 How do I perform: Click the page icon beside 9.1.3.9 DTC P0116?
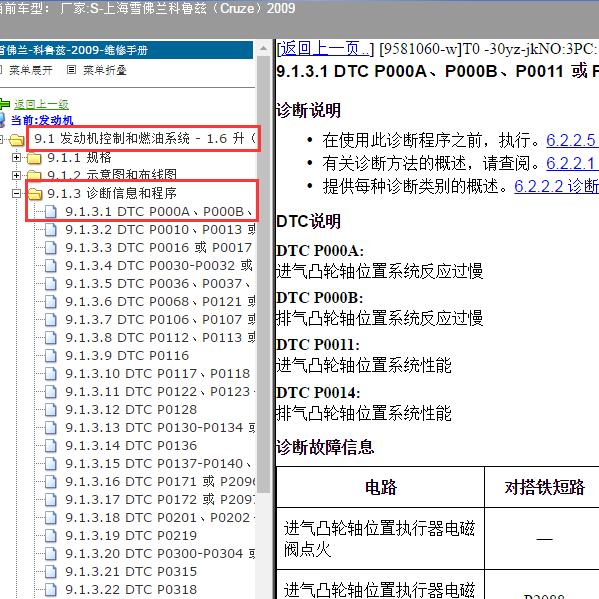[x=50, y=356]
